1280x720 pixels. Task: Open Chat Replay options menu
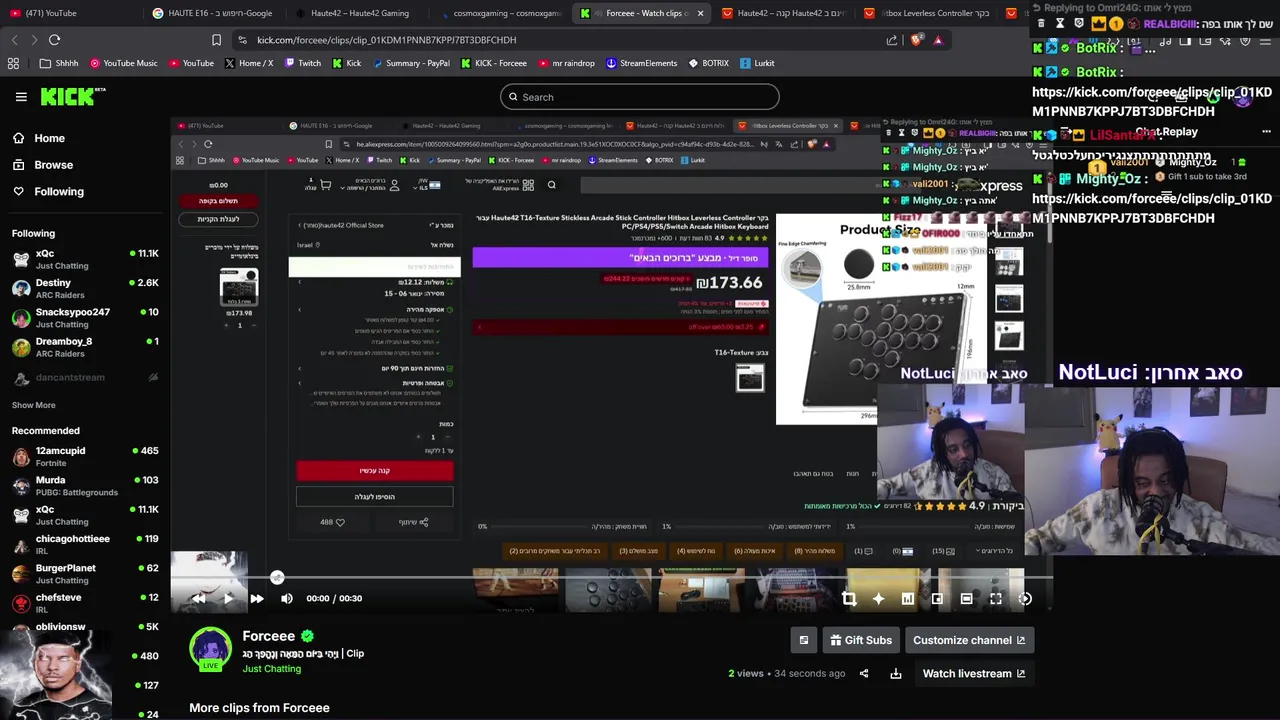(x=1266, y=131)
